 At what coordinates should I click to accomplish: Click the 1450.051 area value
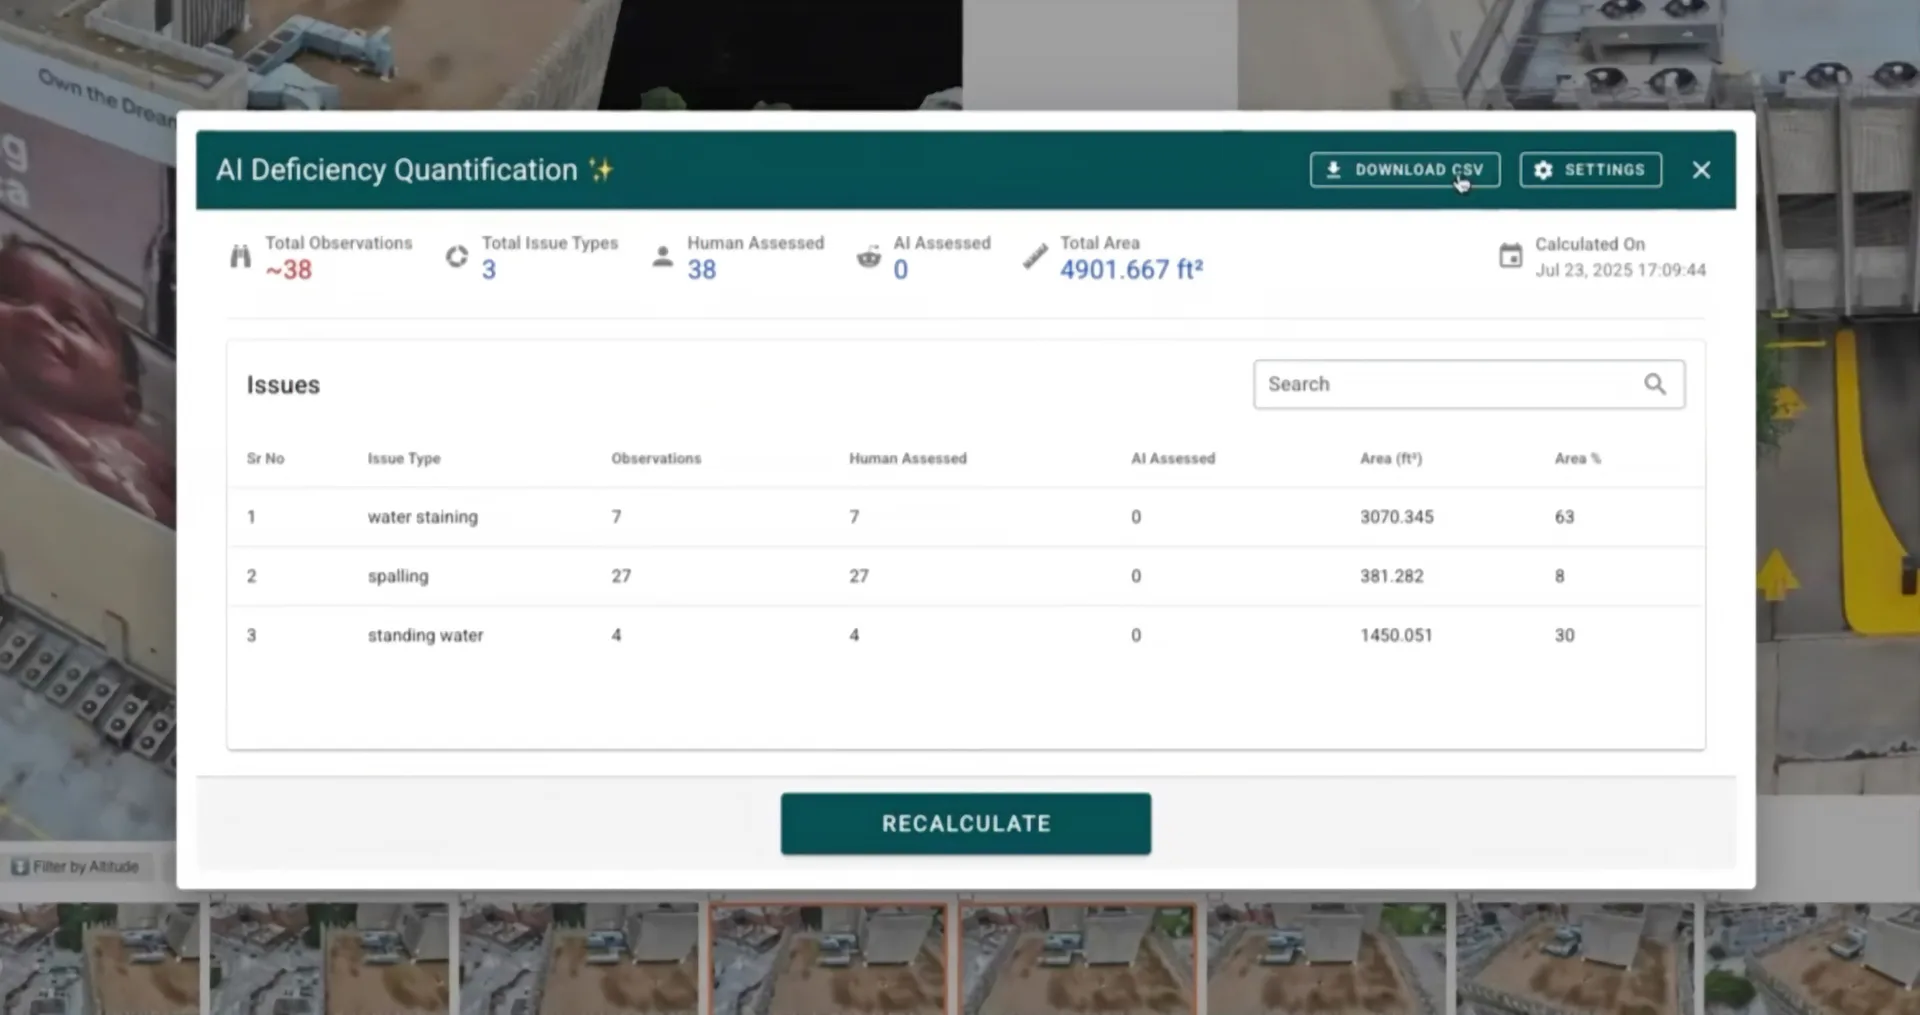(x=1396, y=635)
